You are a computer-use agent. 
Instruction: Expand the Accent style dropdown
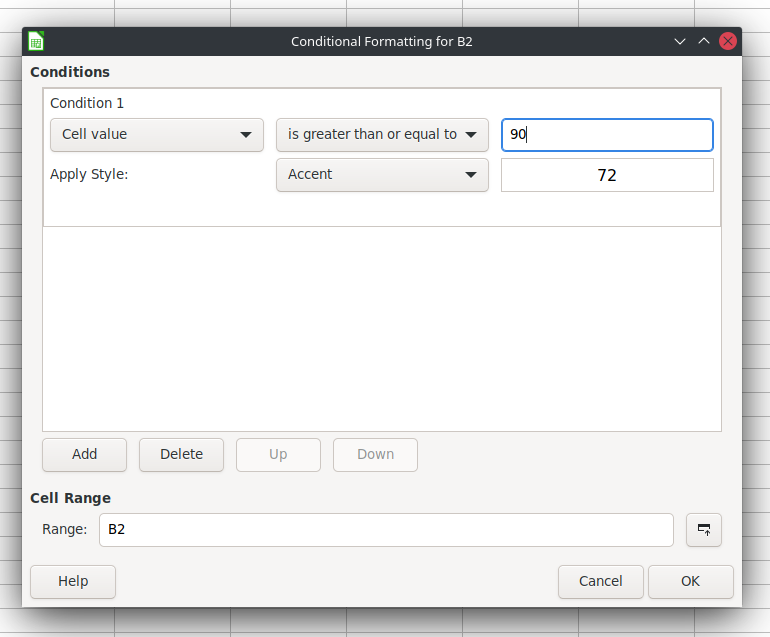(382, 174)
